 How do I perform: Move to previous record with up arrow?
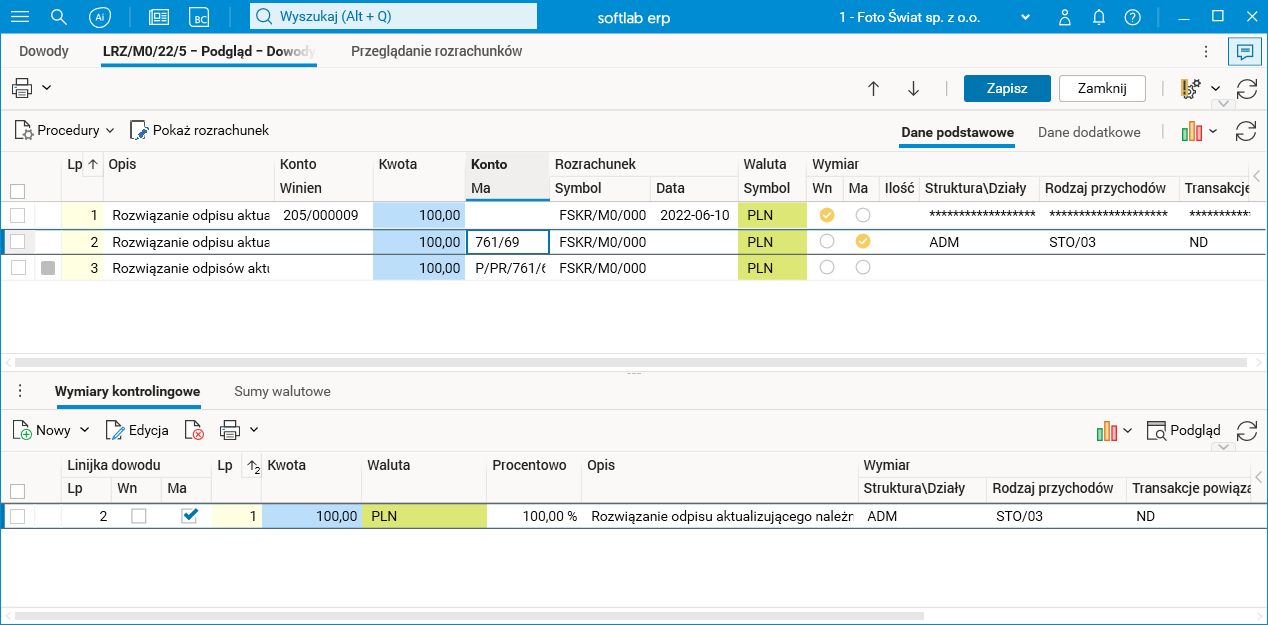(873, 88)
